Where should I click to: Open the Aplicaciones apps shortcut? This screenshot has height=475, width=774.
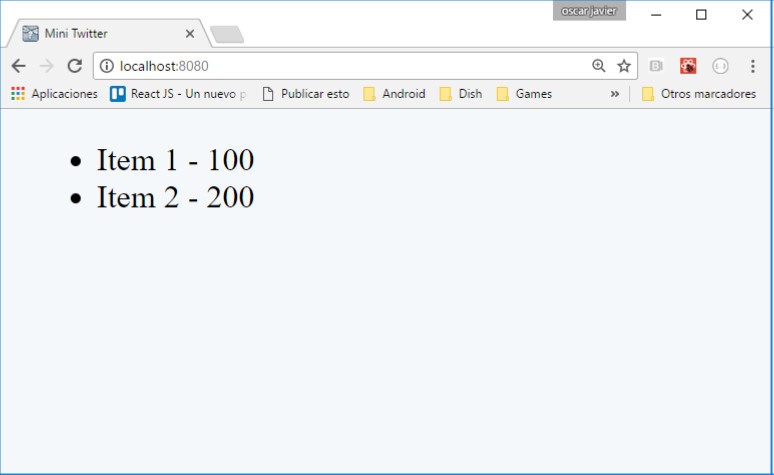coord(54,94)
